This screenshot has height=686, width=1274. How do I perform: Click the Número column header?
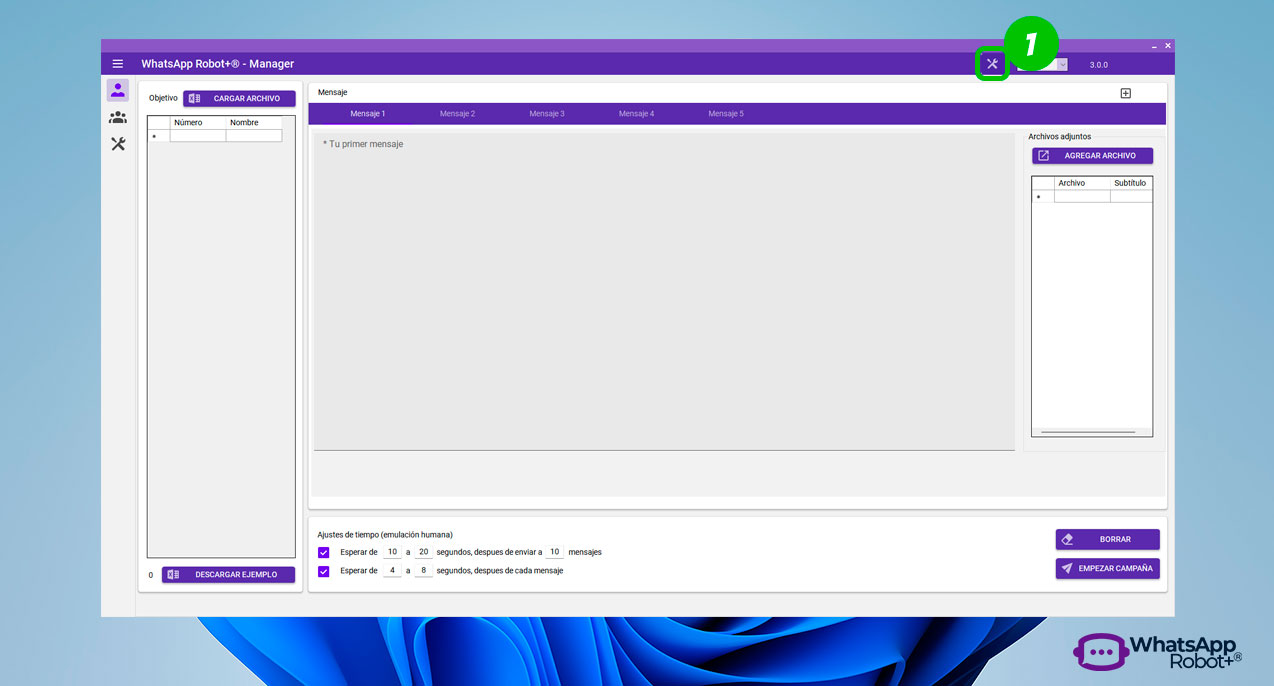point(198,123)
